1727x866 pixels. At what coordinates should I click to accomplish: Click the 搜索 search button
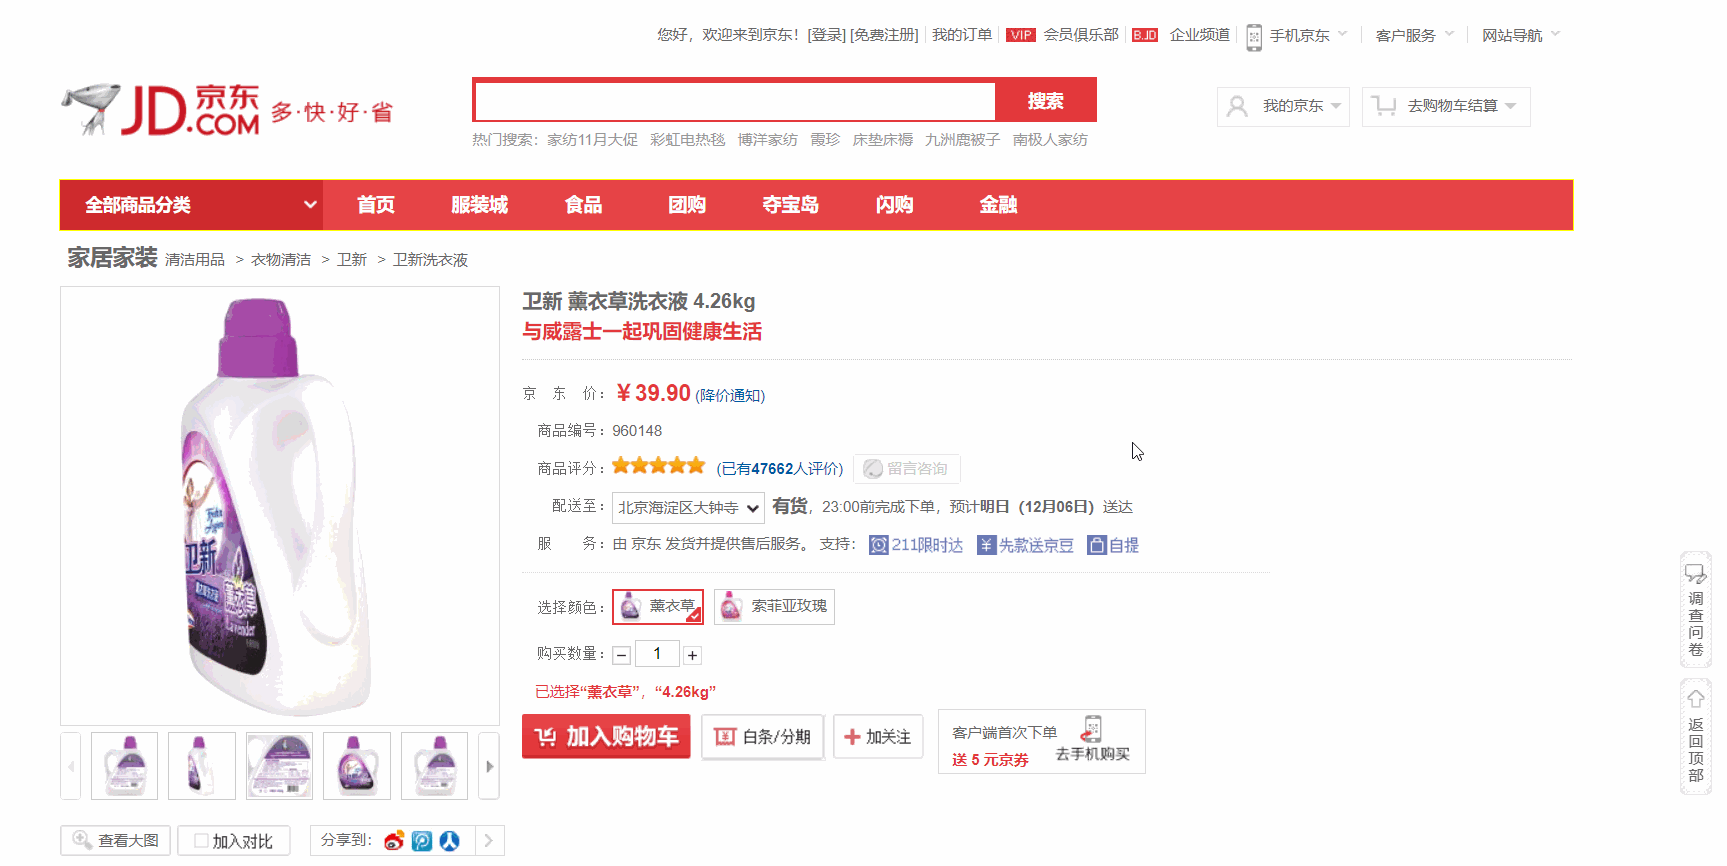1046,101
